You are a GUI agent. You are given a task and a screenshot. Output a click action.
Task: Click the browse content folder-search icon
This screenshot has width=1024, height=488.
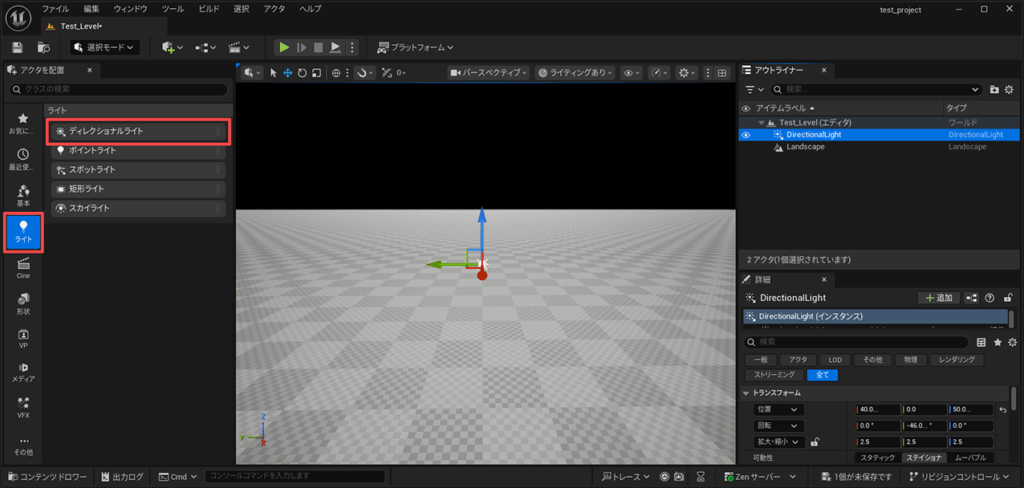point(44,47)
